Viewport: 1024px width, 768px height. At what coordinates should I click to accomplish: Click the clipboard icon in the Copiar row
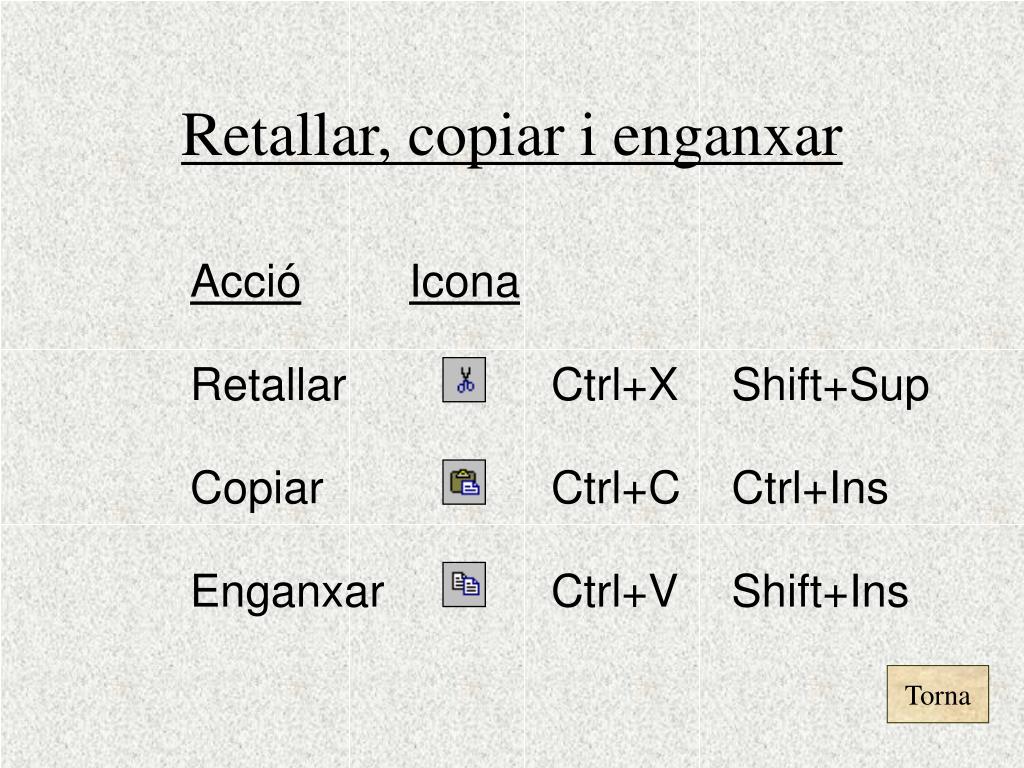click(x=464, y=482)
